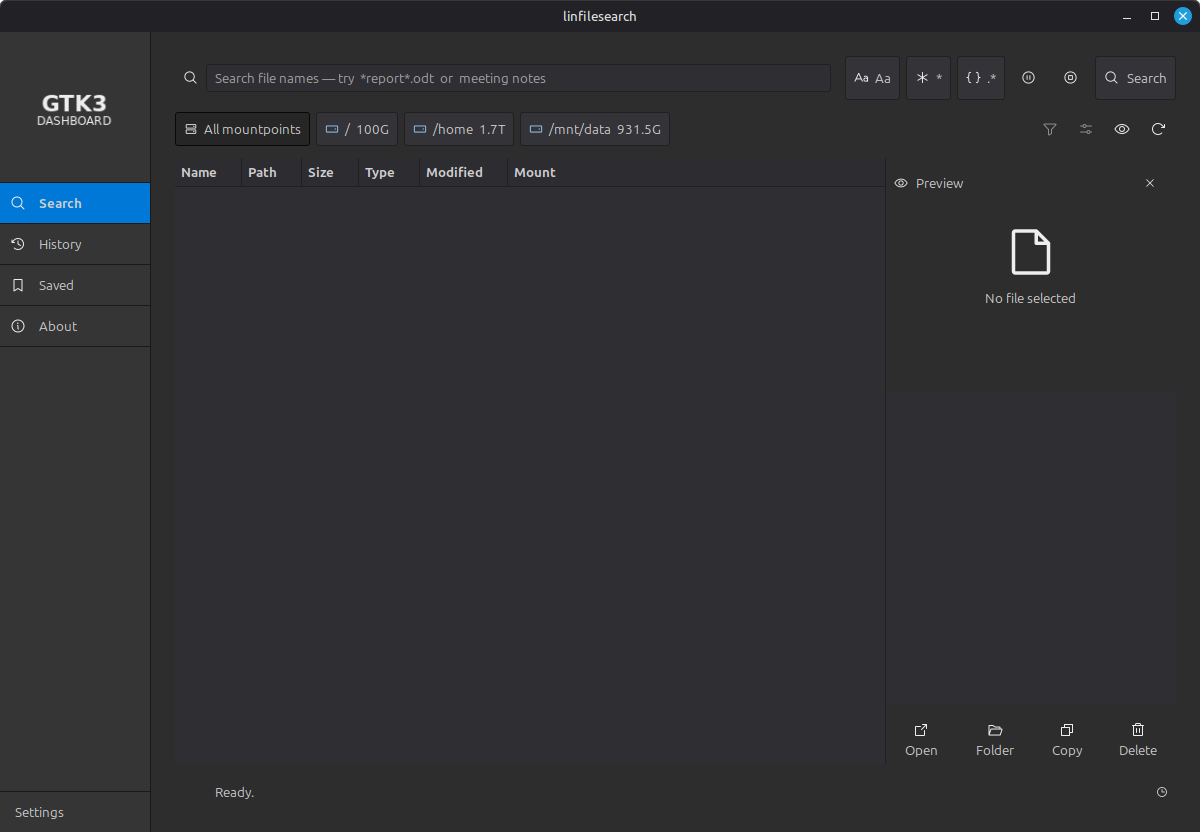Image resolution: width=1200 pixels, height=832 pixels.
Task: Refresh the results with reload icon
Action: pyautogui.click(x=1158, y=129)
